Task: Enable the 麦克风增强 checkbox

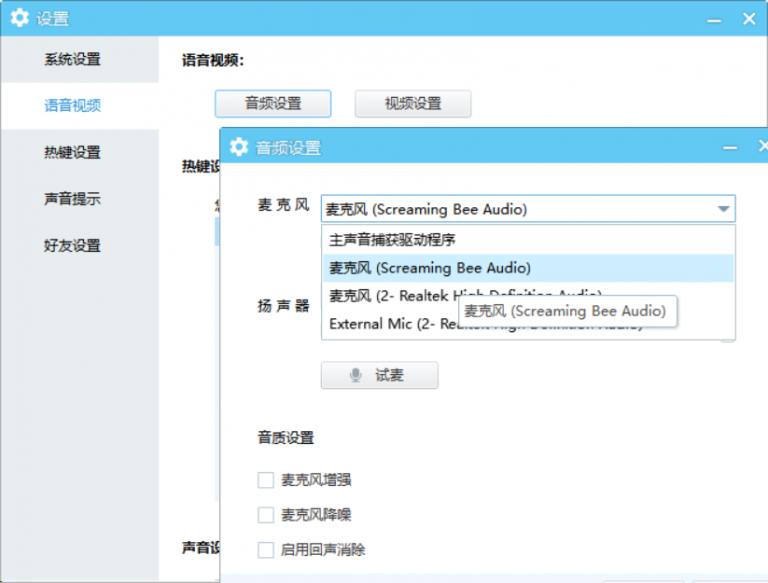Action: 266,480
